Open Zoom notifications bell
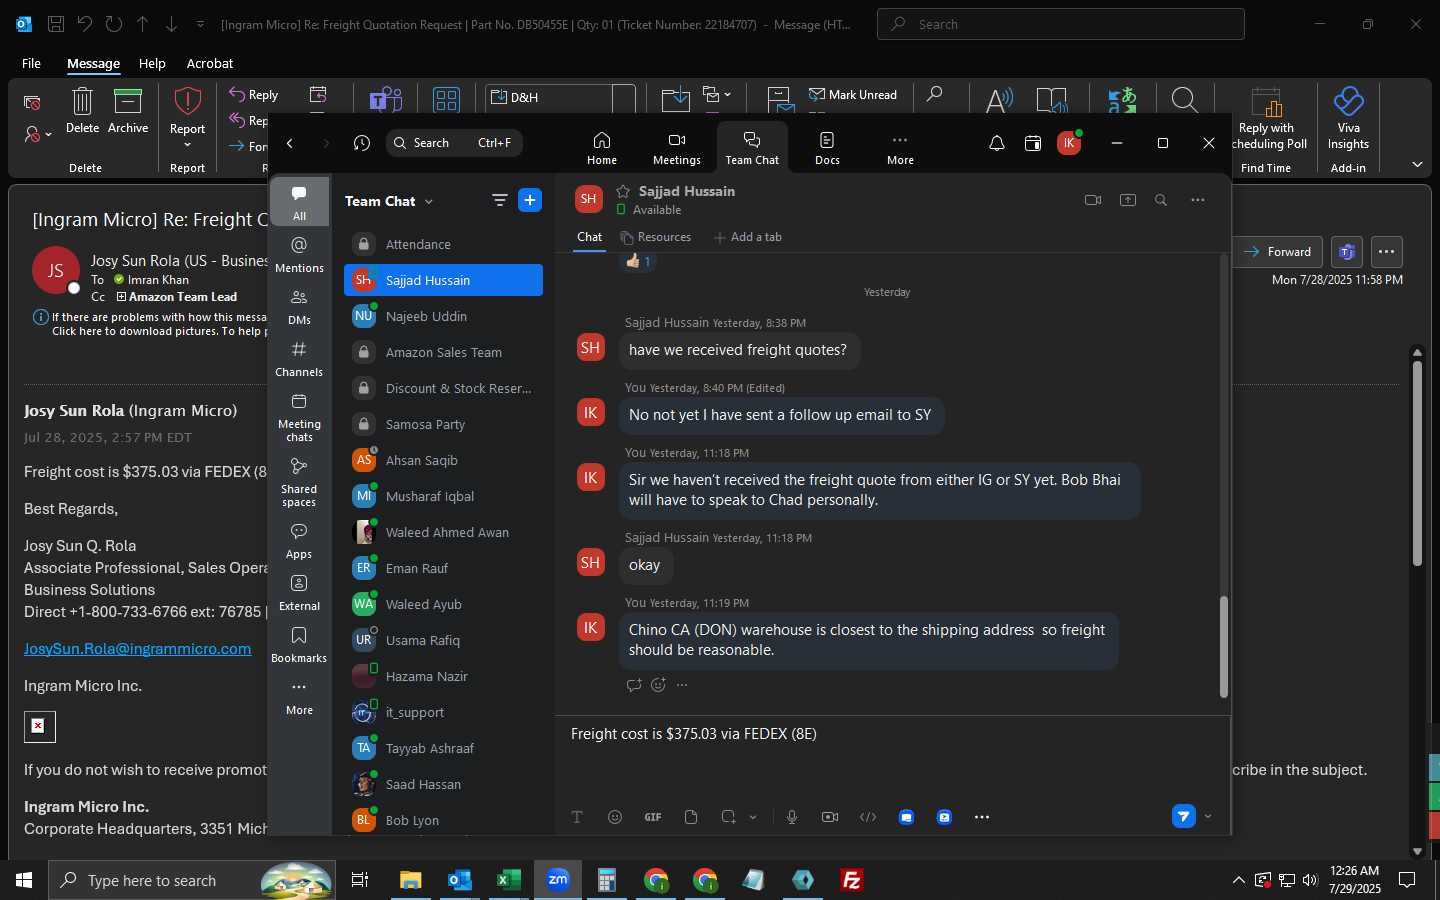 pos(997,144)
